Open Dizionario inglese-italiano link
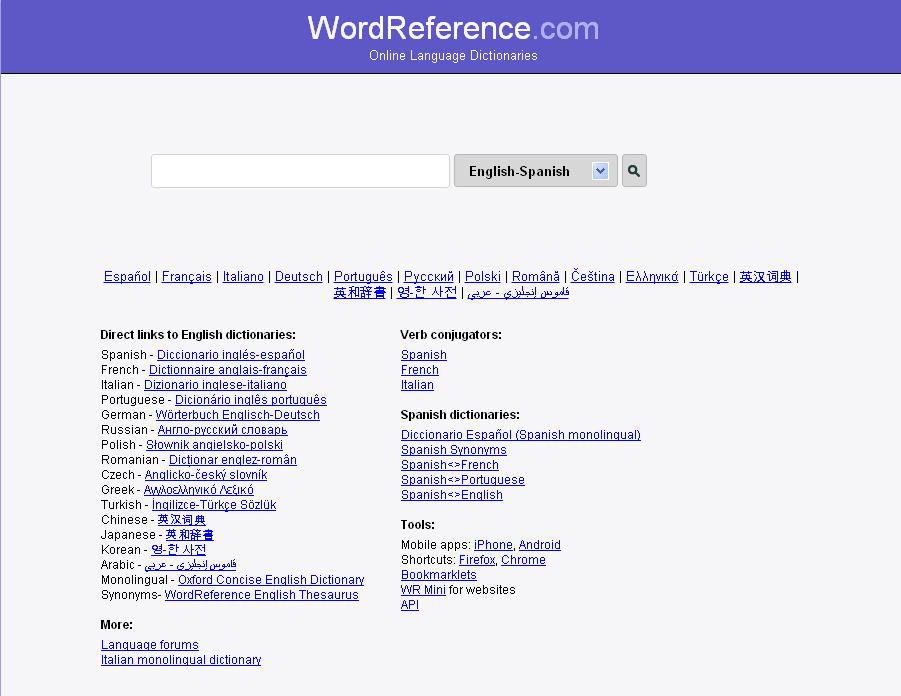 [215, 384]
